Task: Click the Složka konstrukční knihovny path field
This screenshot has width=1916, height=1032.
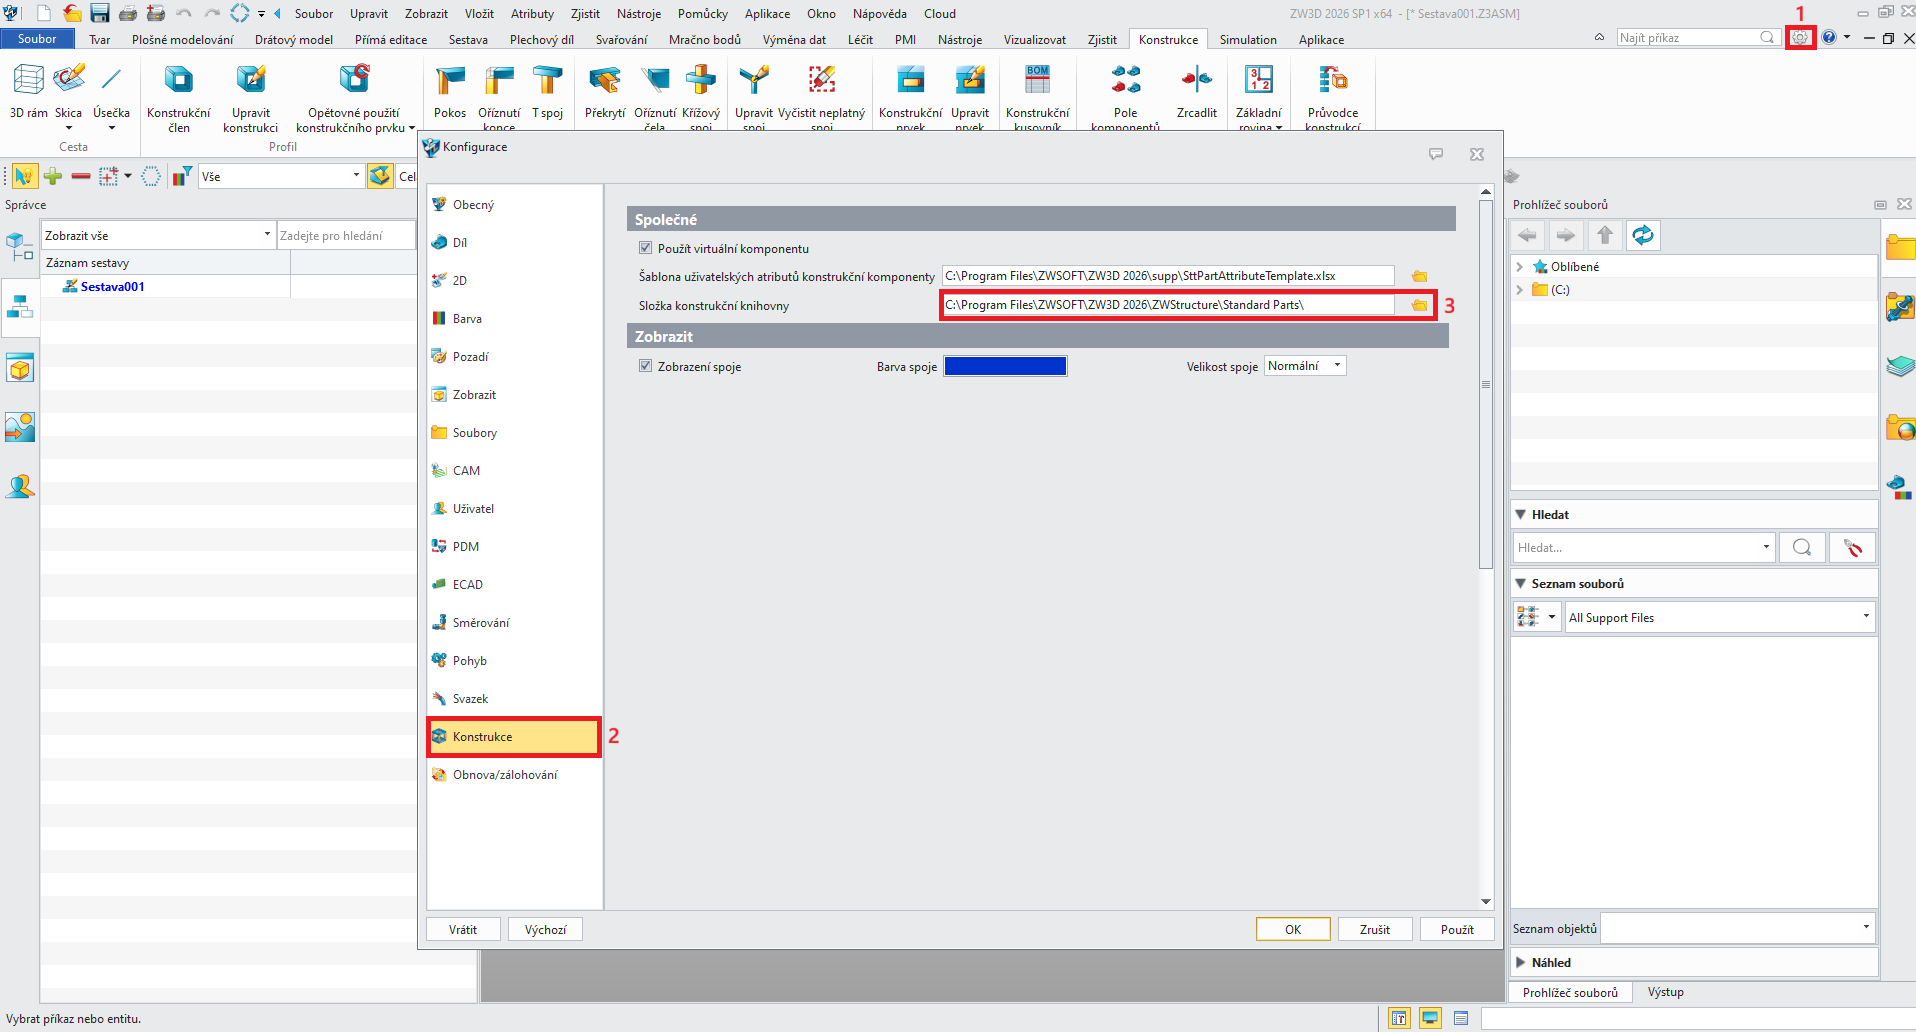Action: tap(1167, 305)
